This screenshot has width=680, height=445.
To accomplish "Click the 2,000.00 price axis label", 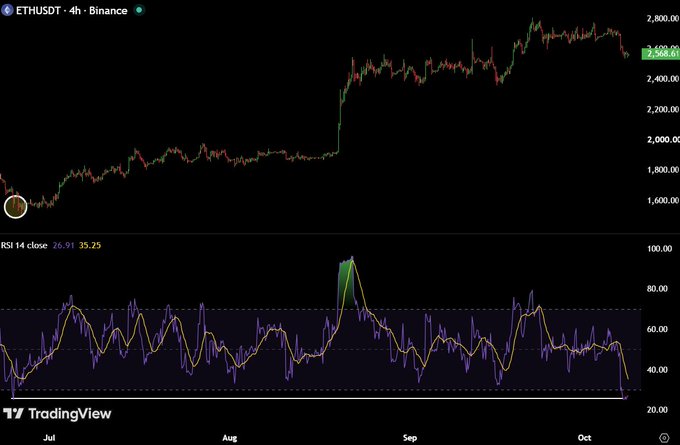I will pyautogui.click(x=662, y=140).
